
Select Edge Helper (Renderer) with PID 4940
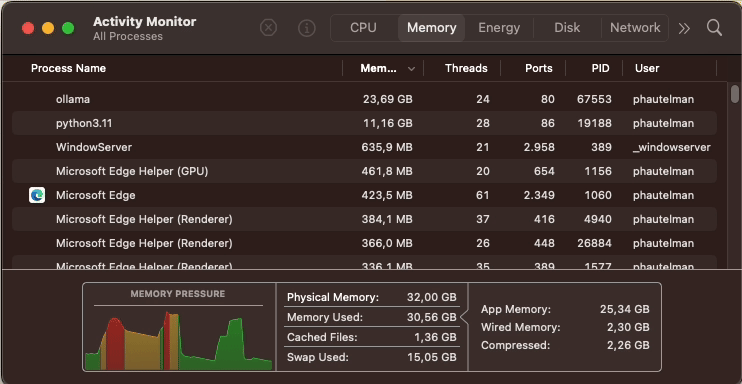coord(364,219)
